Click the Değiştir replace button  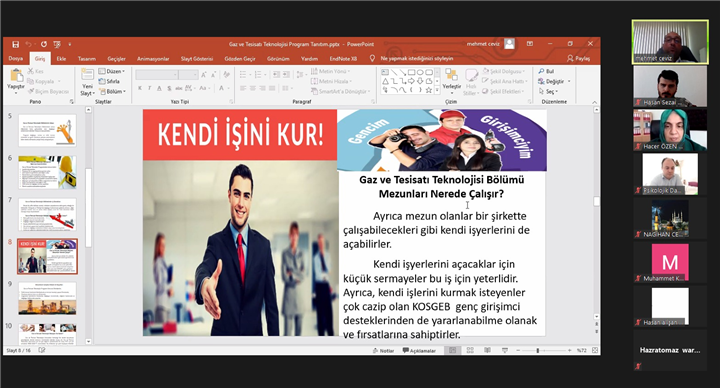point(554,81)
